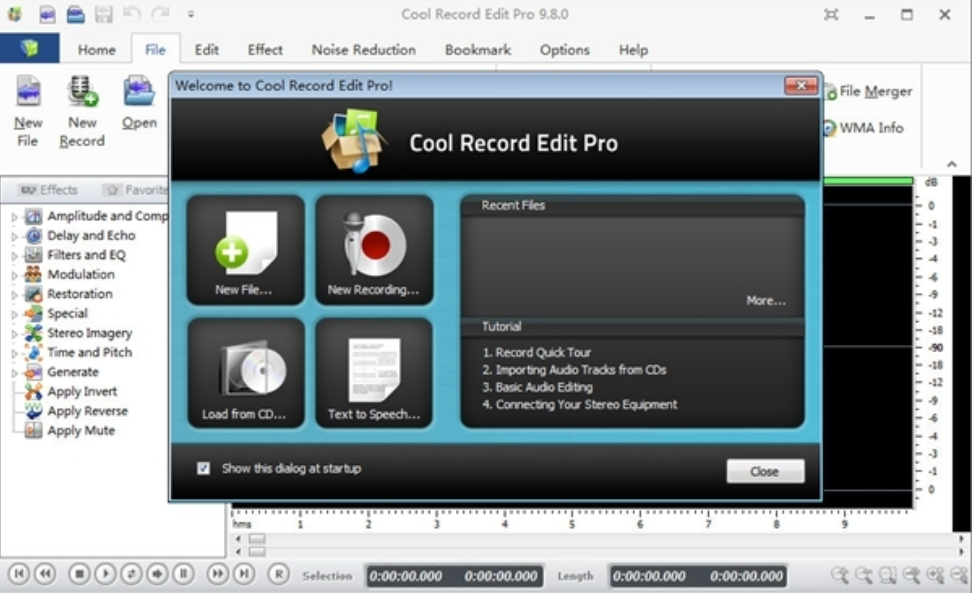Expand the Stereo Imagery node
The height and width of the screenshot is (593, 974).
[14, 334]
